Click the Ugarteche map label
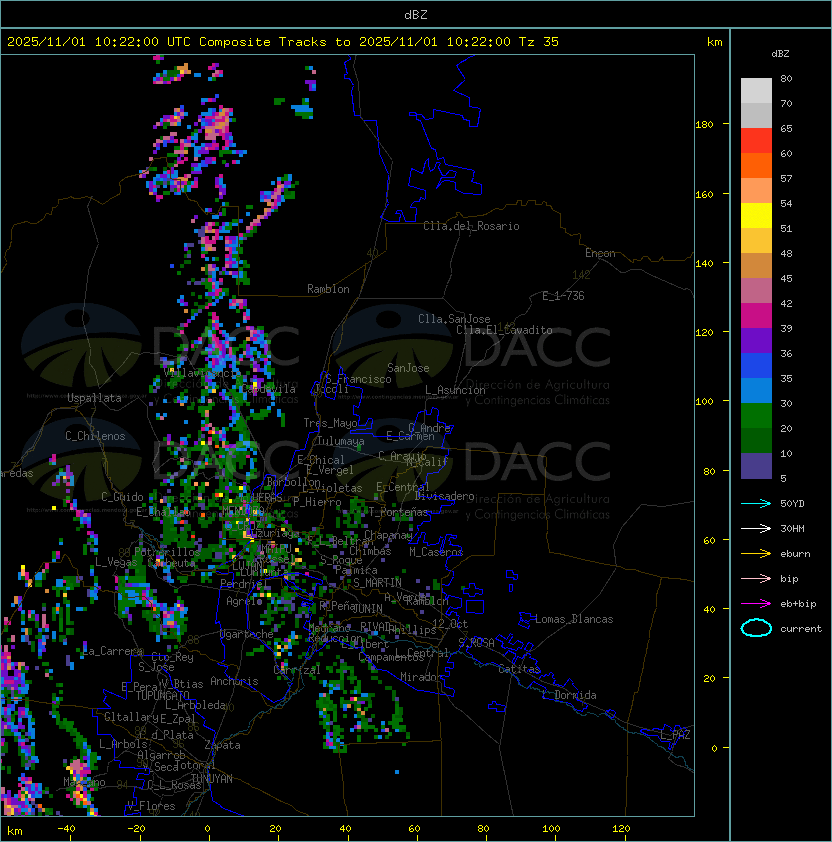 click(x=247, y=634)
